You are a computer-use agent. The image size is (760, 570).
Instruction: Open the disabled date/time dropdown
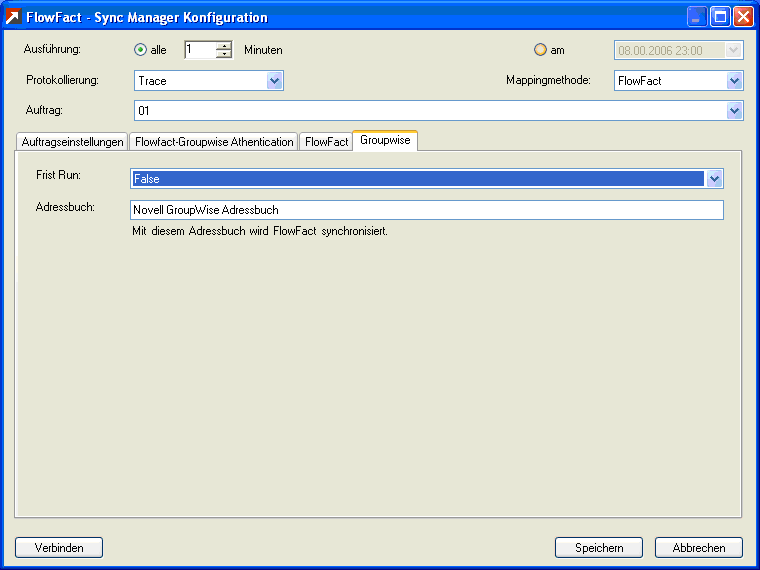click(734, 50)
